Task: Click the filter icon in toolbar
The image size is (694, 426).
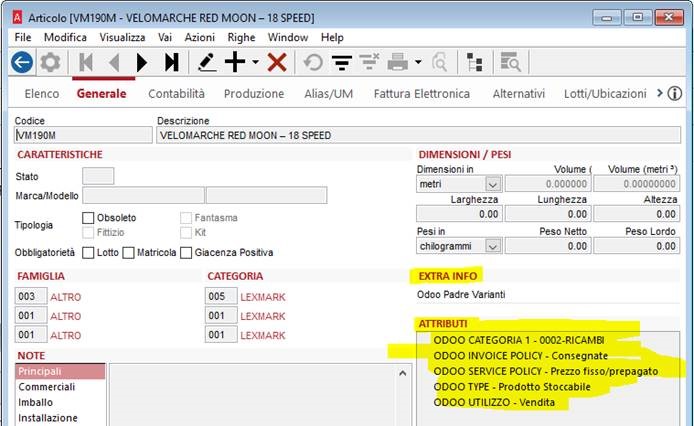Action: coord(343,62)
